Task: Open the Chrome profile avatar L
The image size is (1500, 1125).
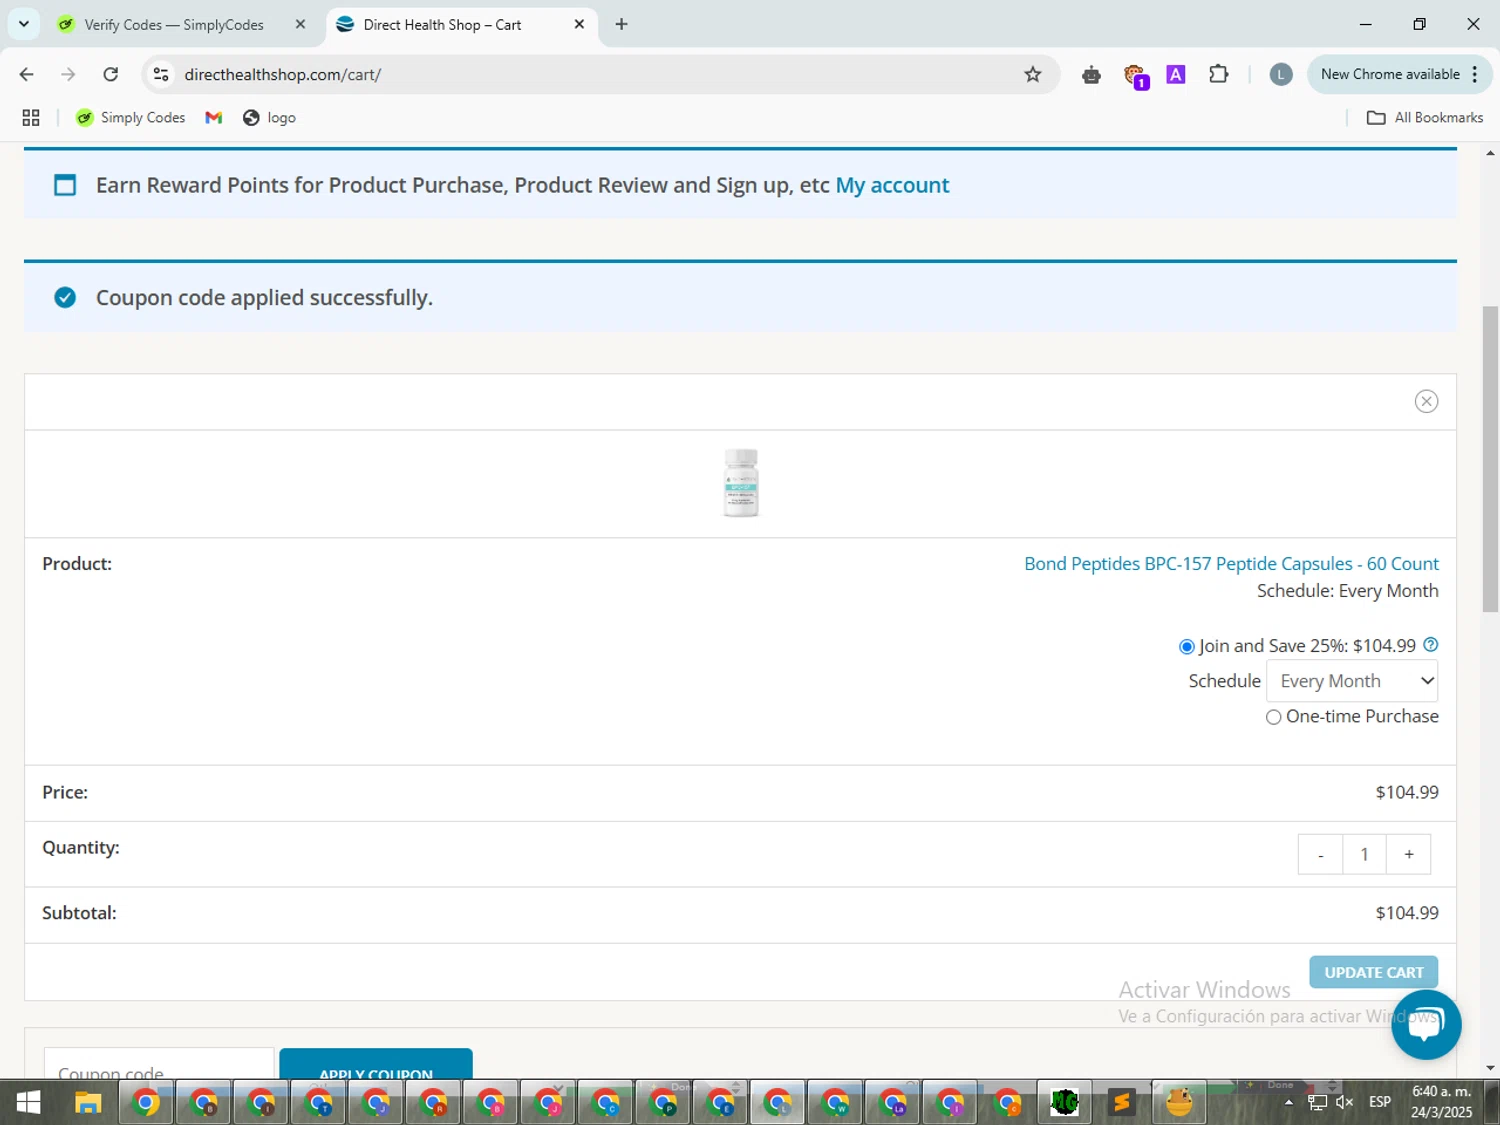Action: 1280,74
